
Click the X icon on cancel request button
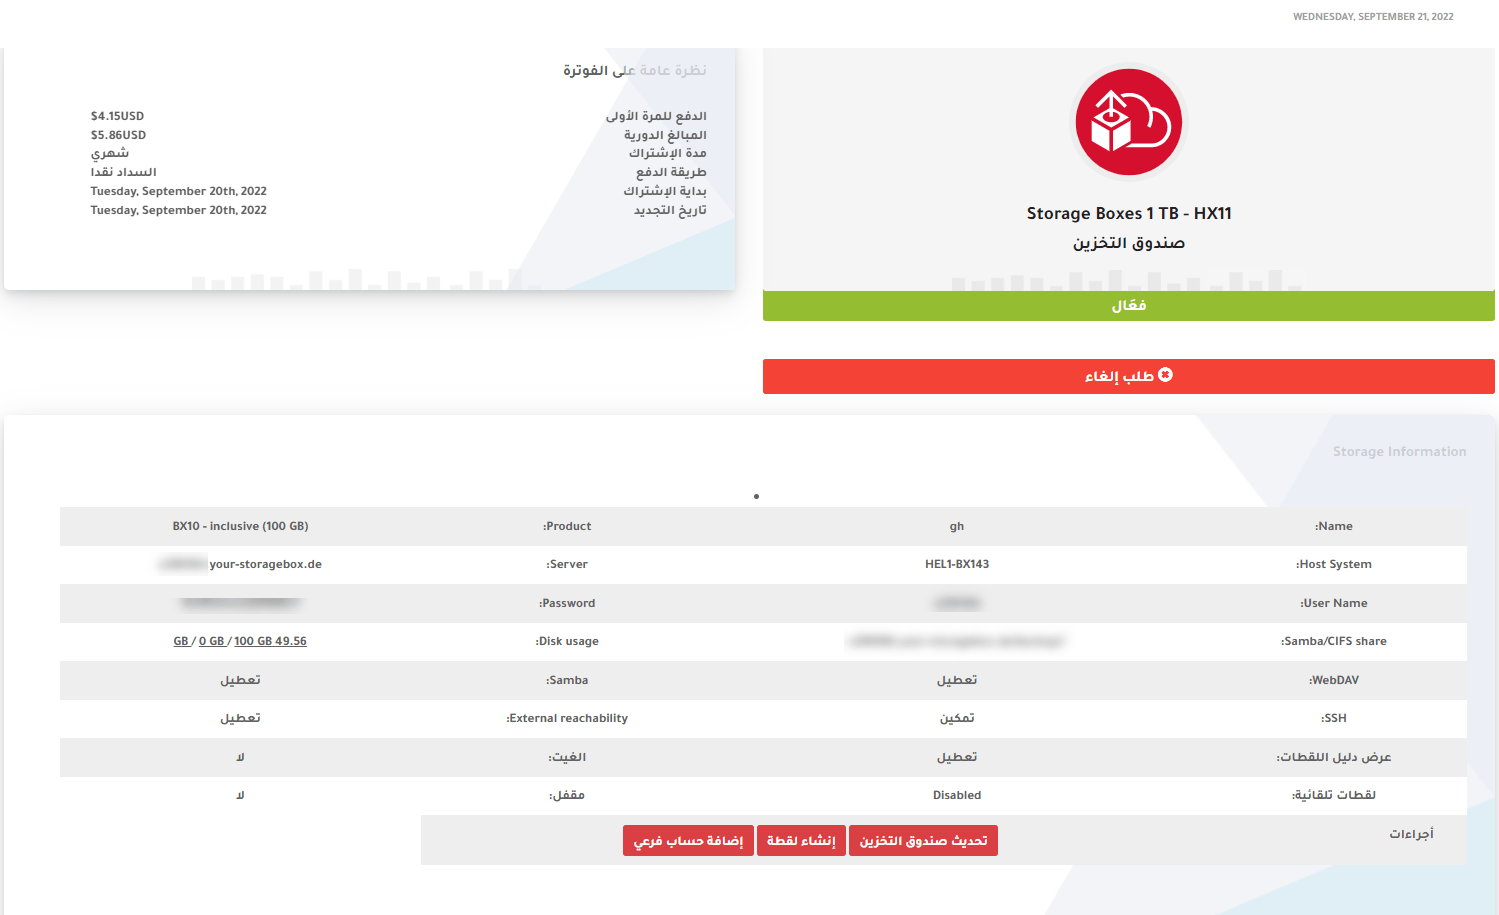tap(1165, 375)
